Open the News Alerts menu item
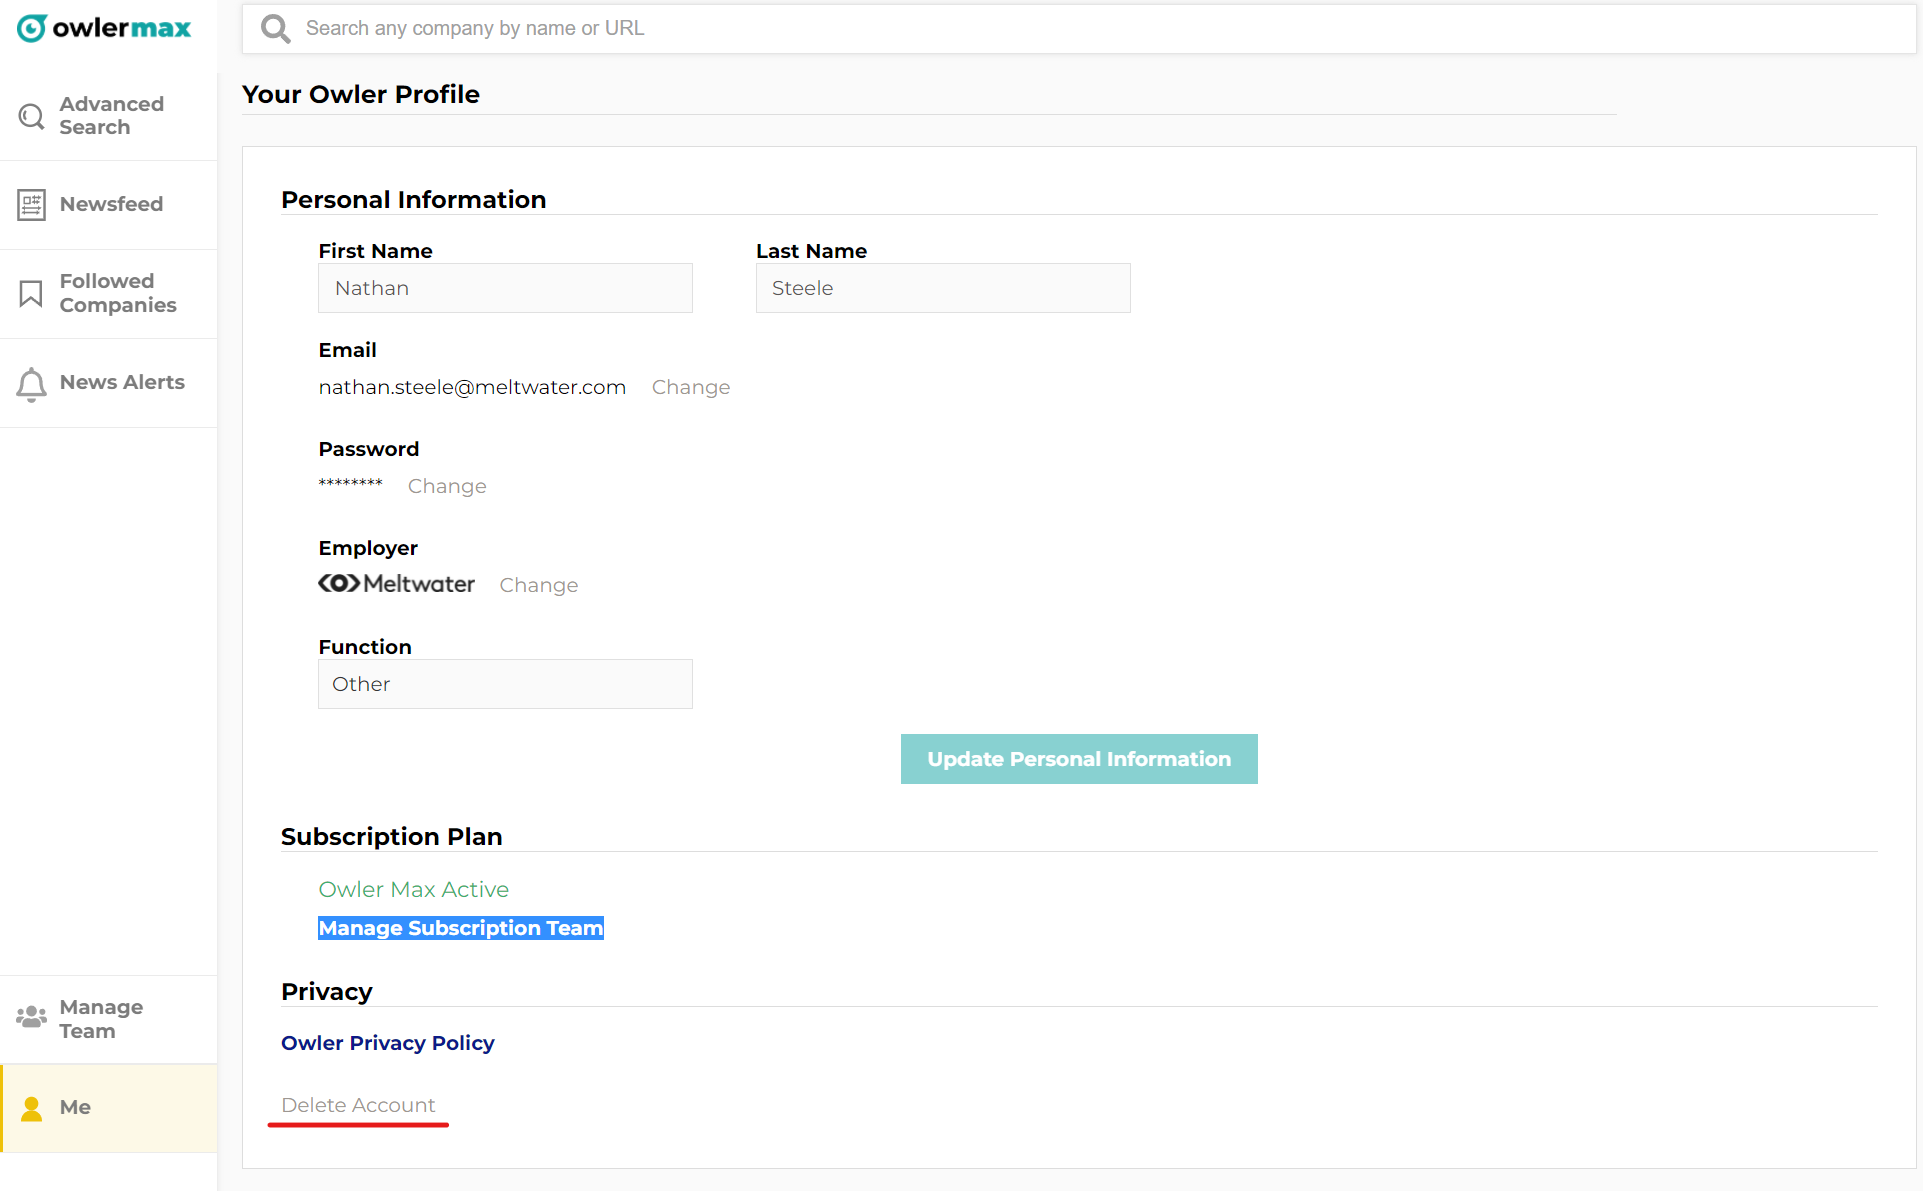 (x=122, y=382)
